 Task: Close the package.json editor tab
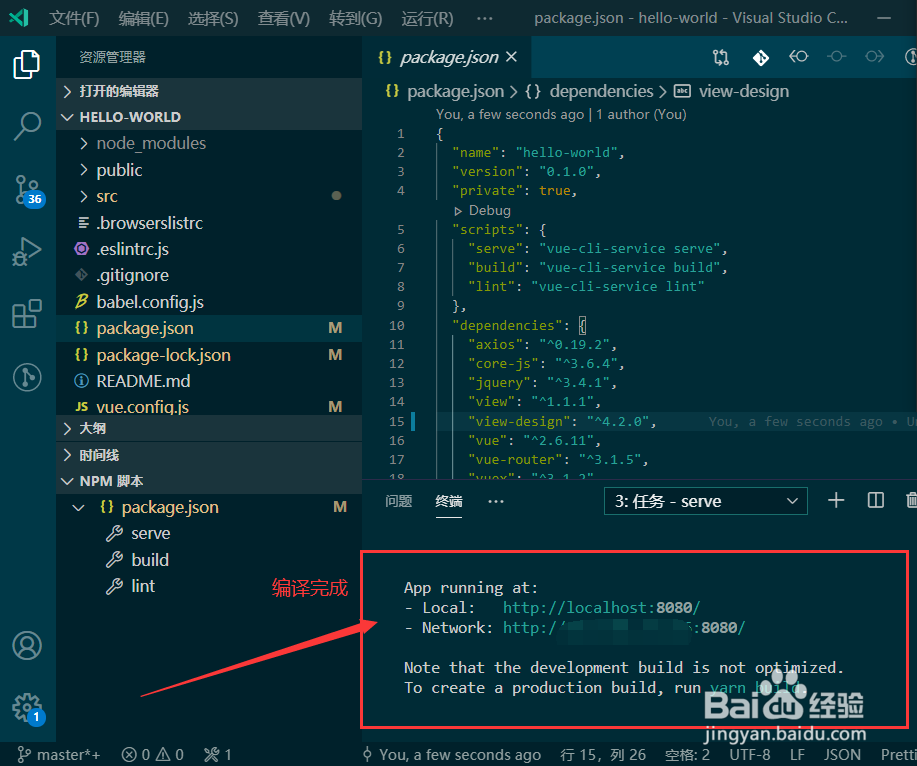click(x=511, y=57)
